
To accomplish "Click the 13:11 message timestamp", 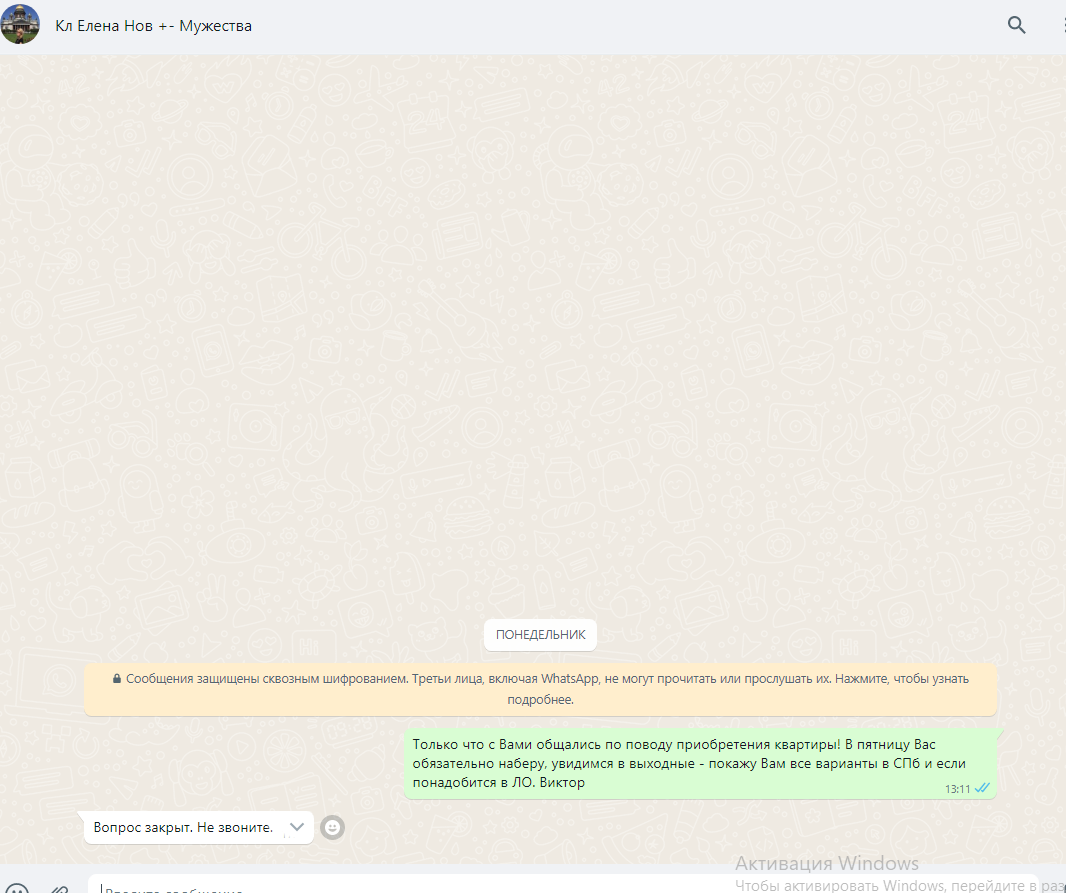I will (957, 789).
